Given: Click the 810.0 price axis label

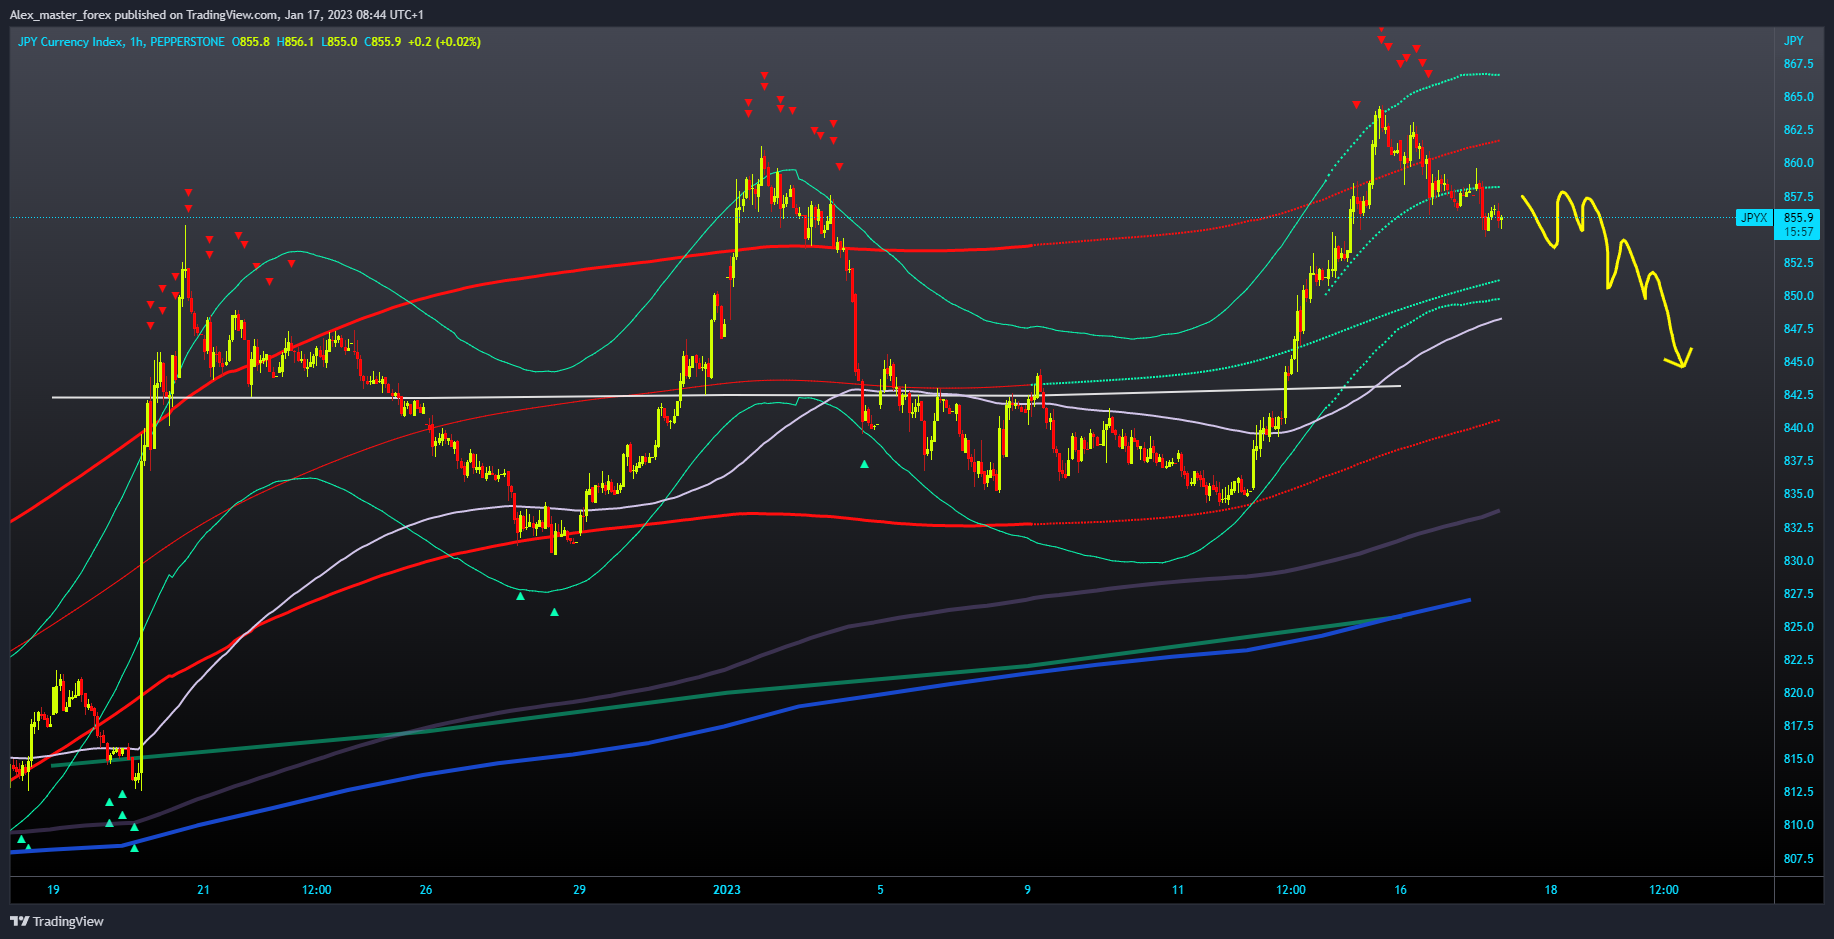Looking at the screenshot, I should click(1798, 825).
